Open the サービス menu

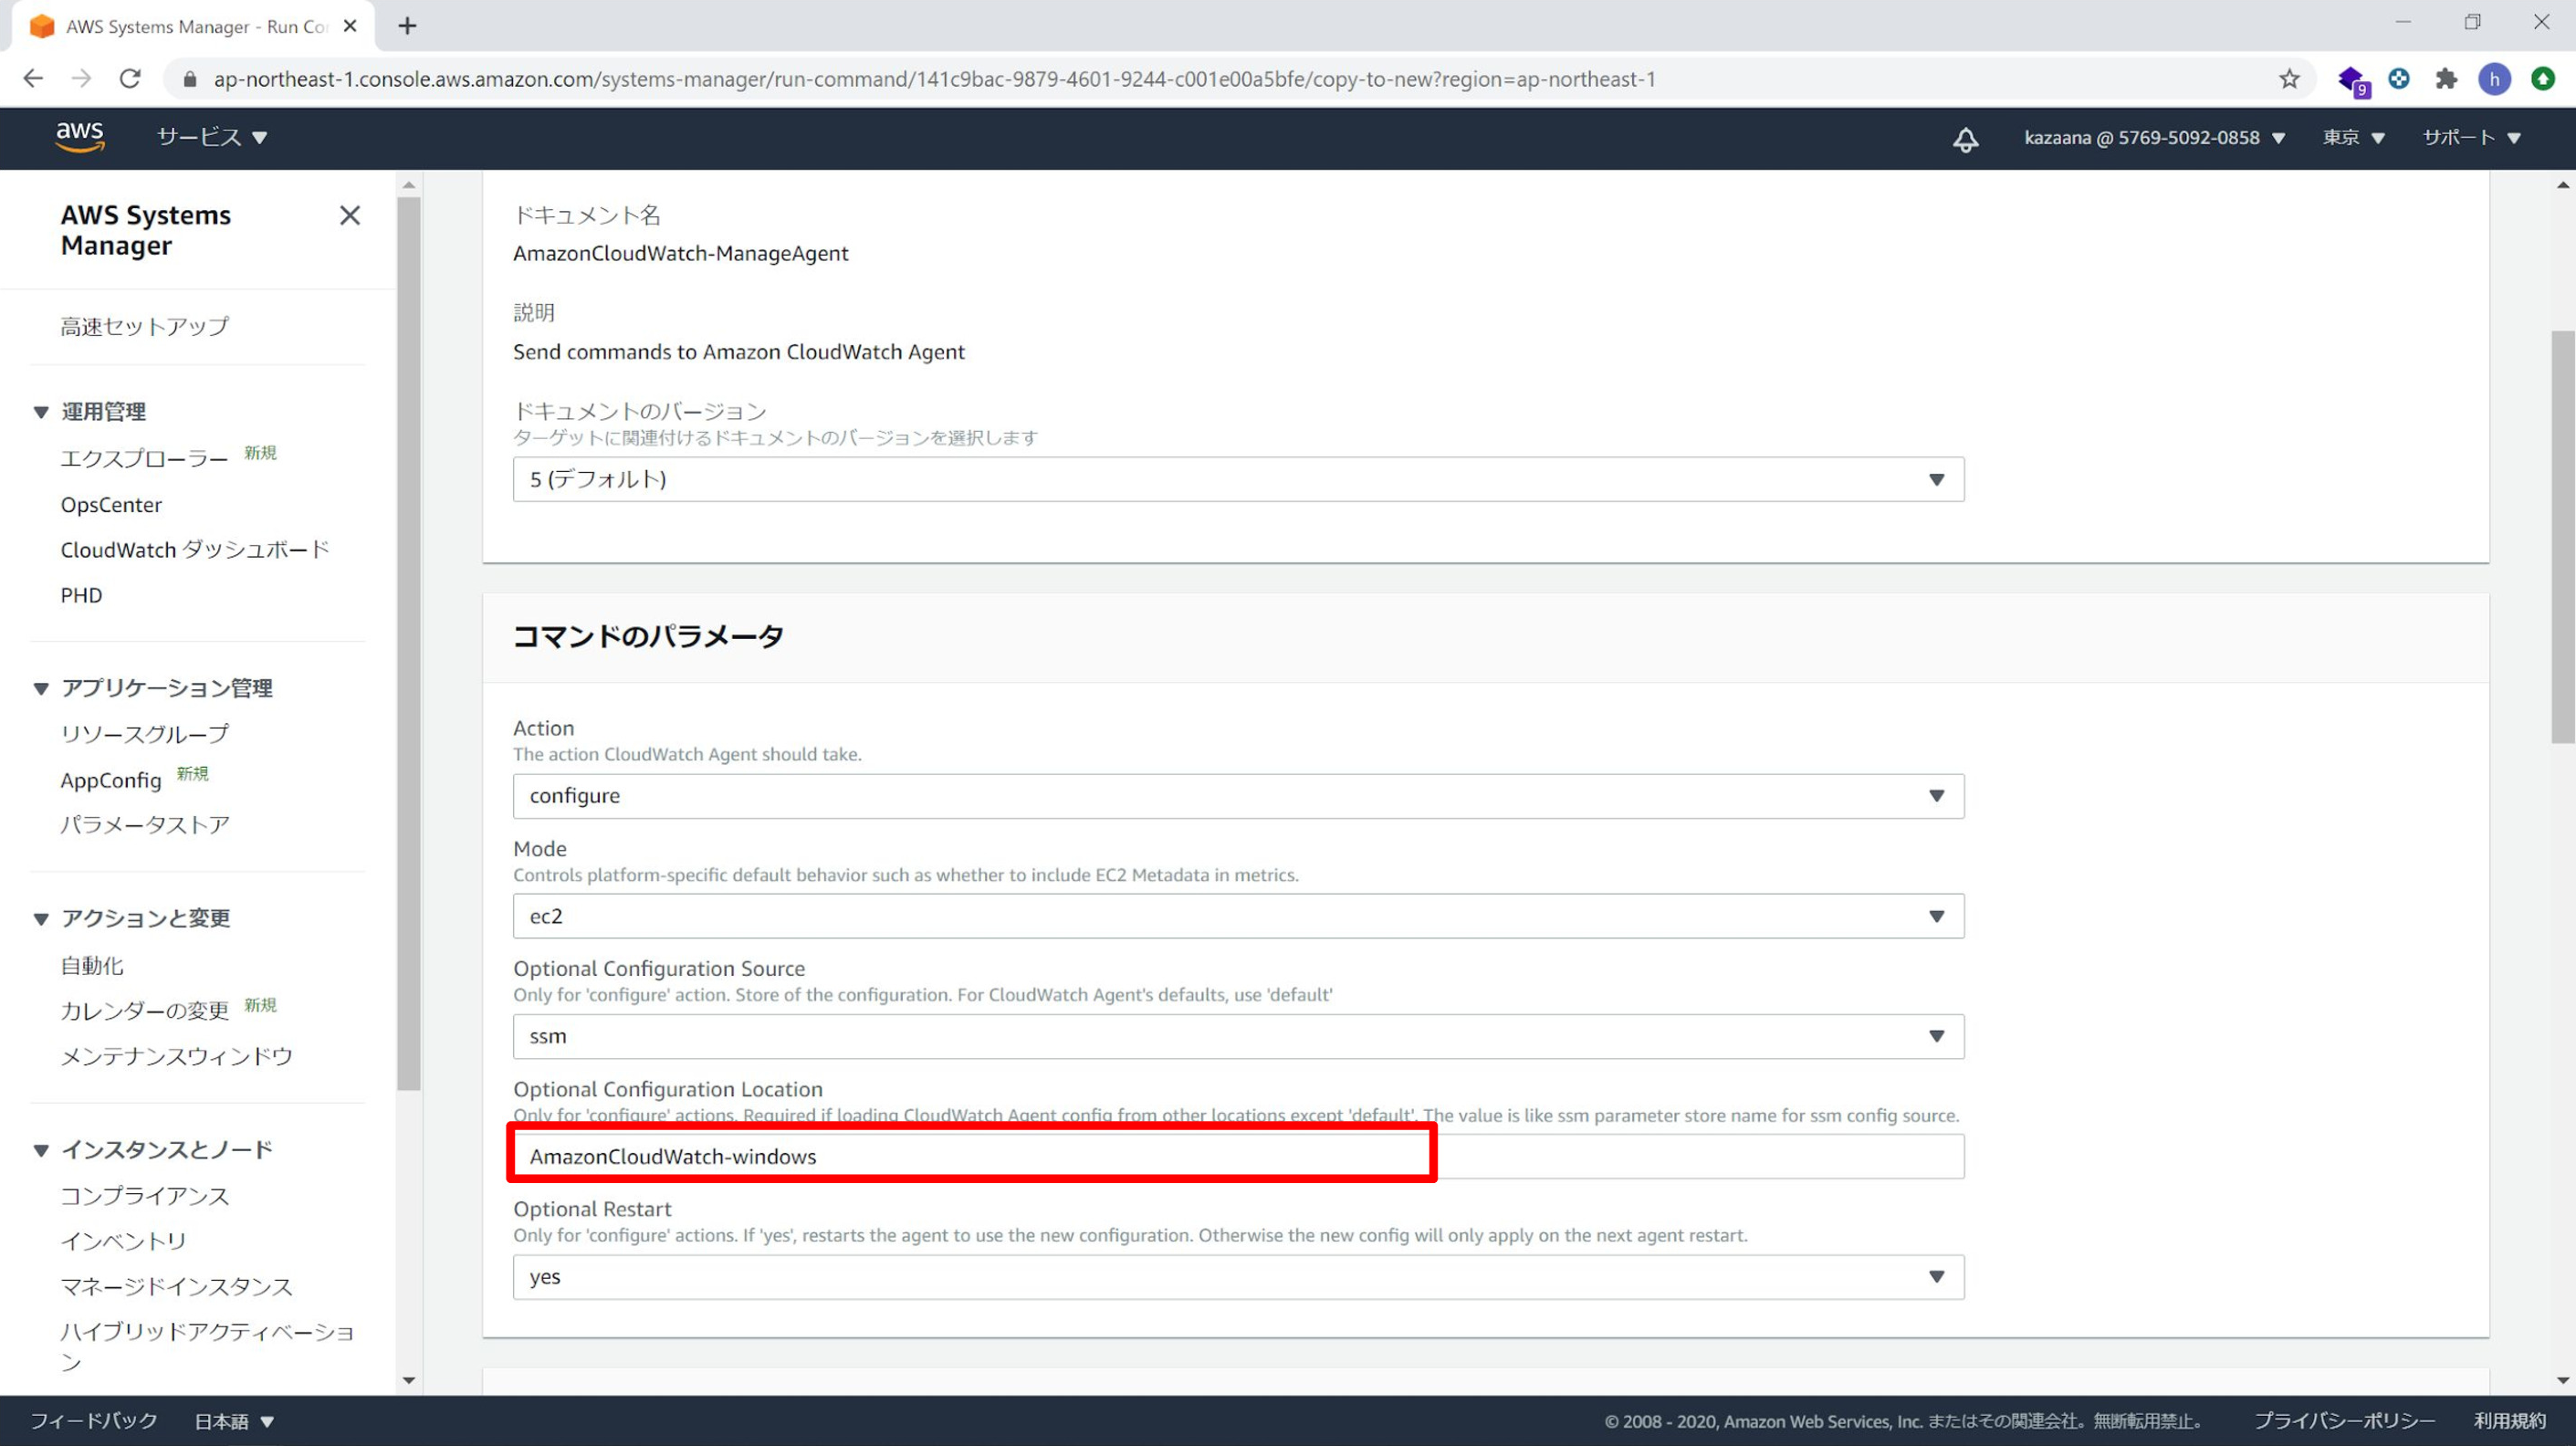pos(212,138)
